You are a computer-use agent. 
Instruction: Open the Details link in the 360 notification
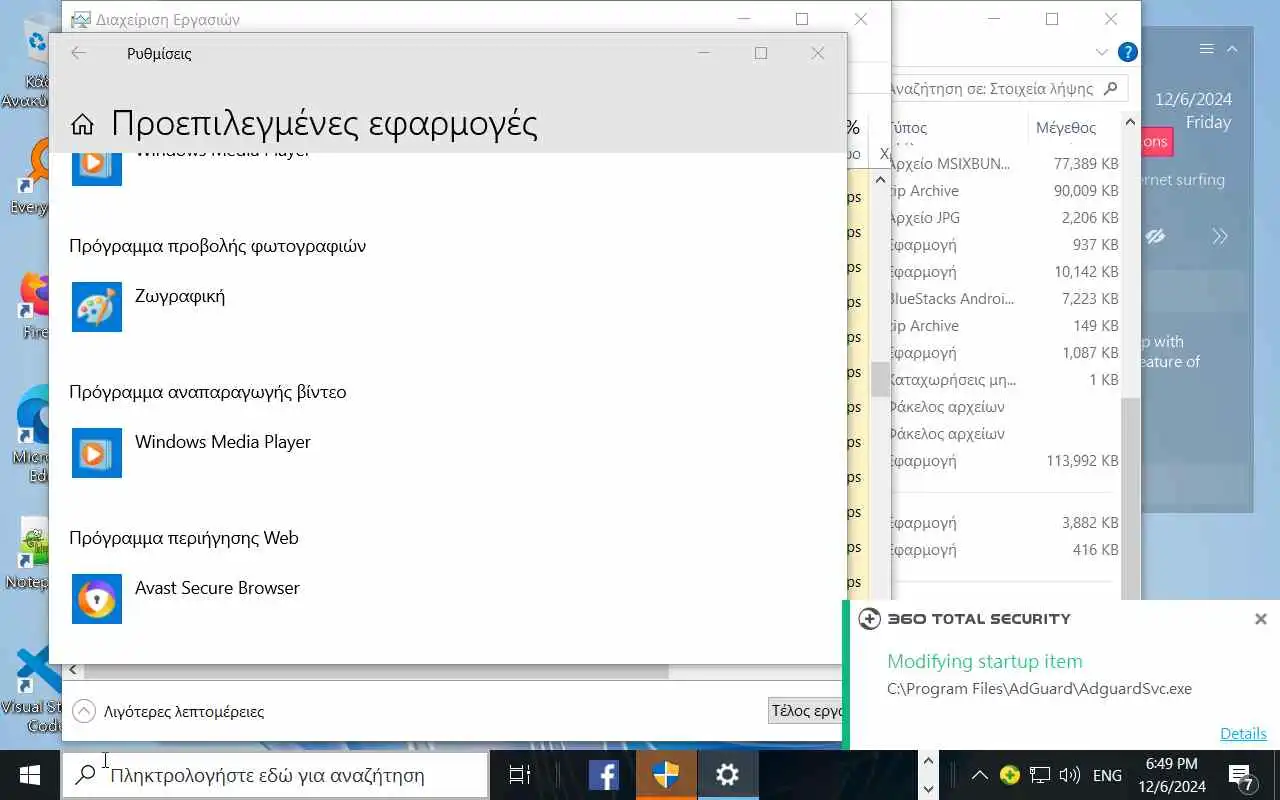(x=1243, y=733)
